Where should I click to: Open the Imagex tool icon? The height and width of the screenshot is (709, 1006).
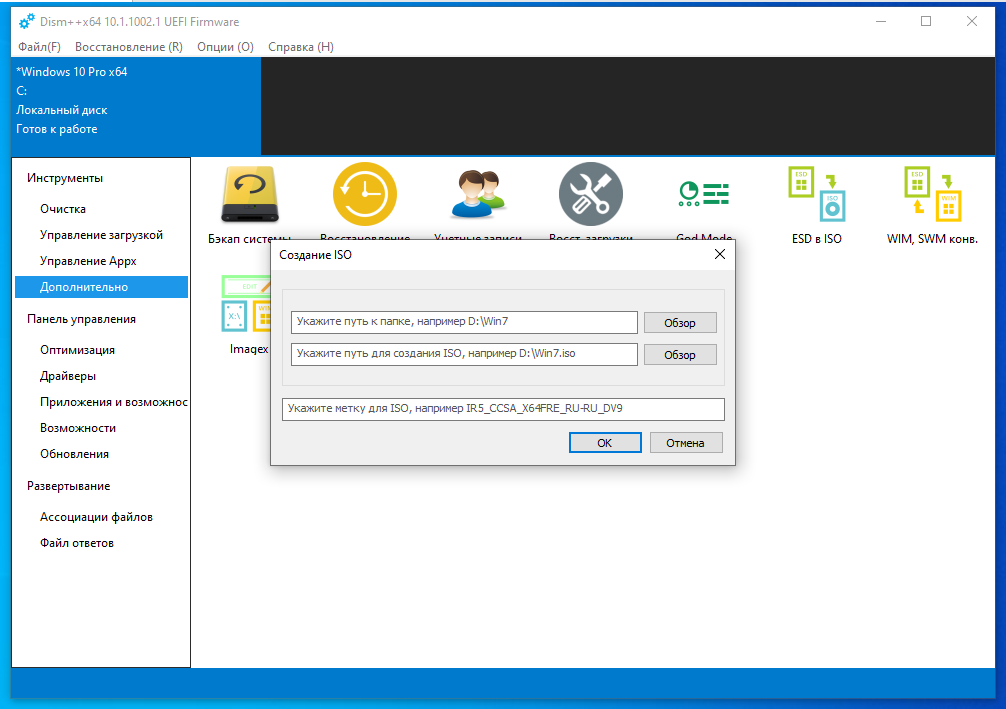point(246,303)
